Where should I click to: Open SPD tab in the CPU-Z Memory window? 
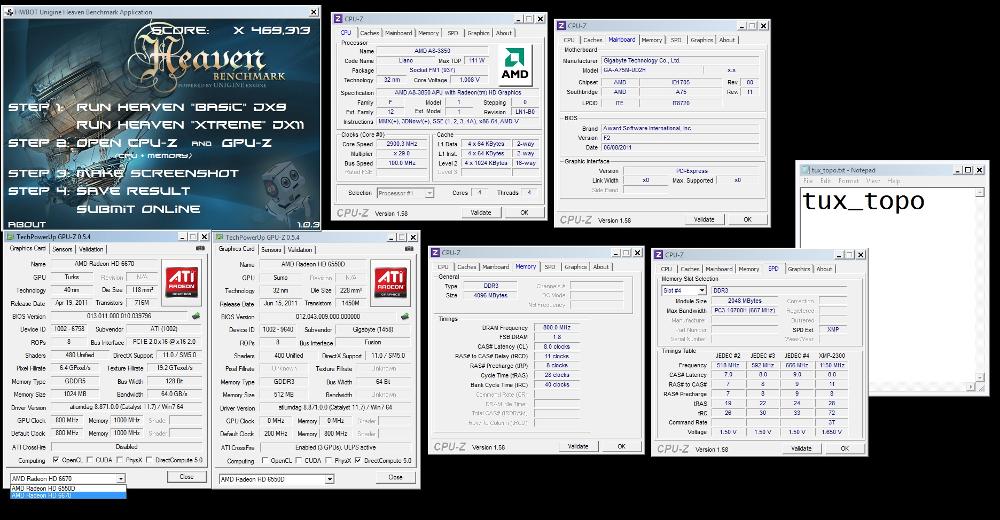click(550, 267)
